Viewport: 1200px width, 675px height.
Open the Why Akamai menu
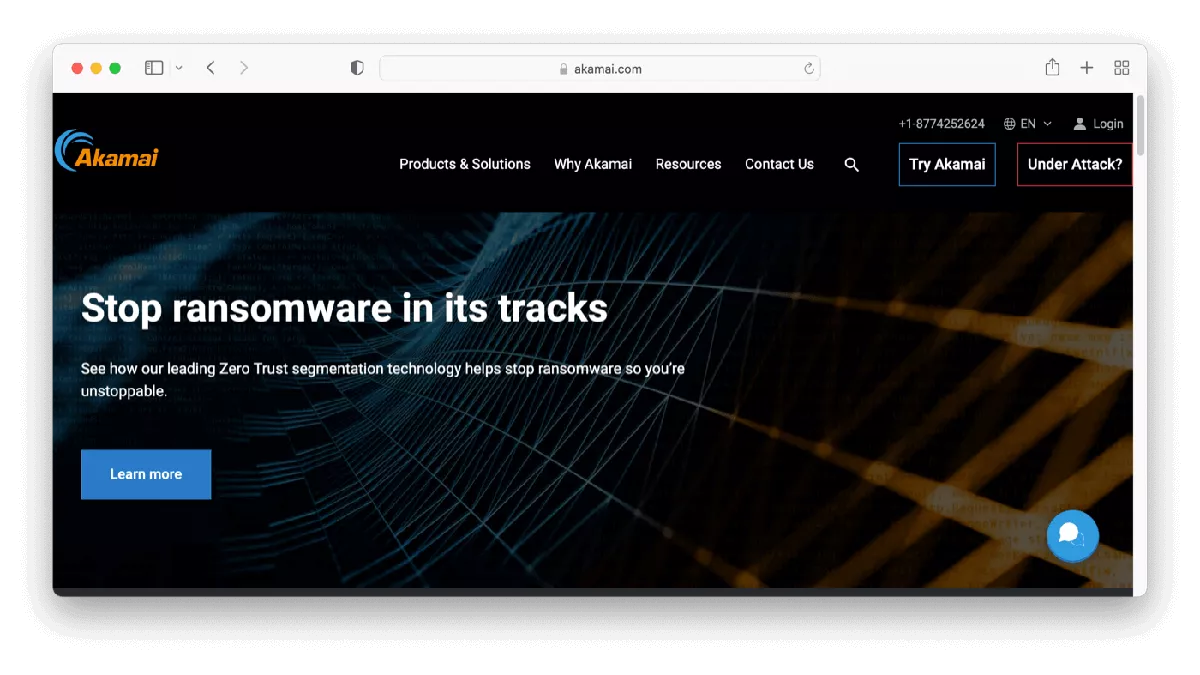pyautogui.click(x=593, y=164)
